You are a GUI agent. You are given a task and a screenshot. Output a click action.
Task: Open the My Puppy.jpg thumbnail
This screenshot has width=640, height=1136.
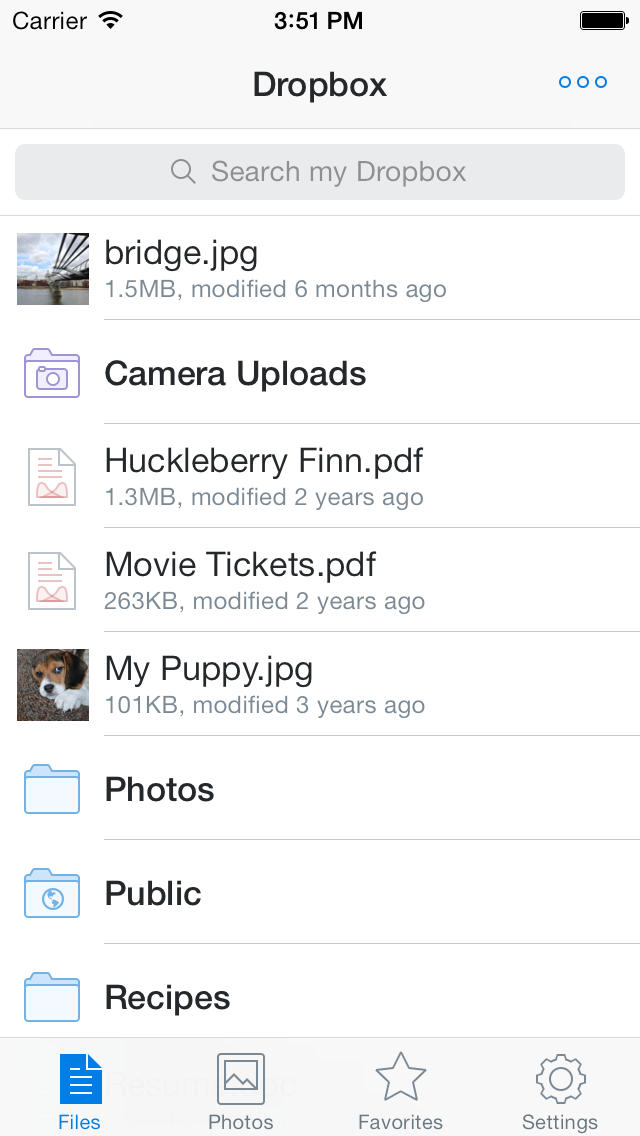coord(53,685)
